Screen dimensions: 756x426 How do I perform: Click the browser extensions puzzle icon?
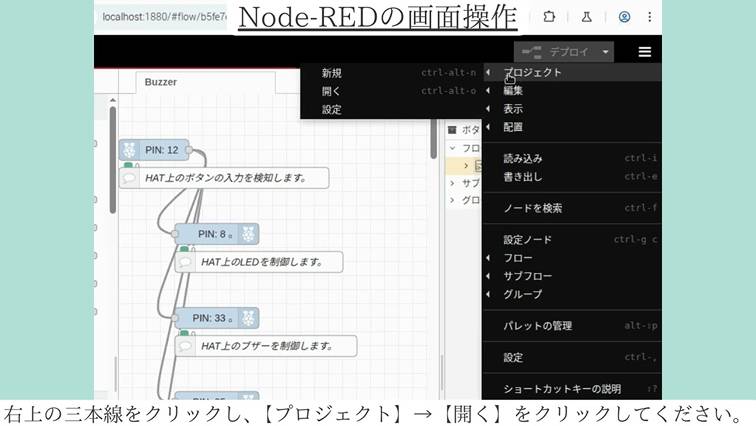[x=549, y=17]
